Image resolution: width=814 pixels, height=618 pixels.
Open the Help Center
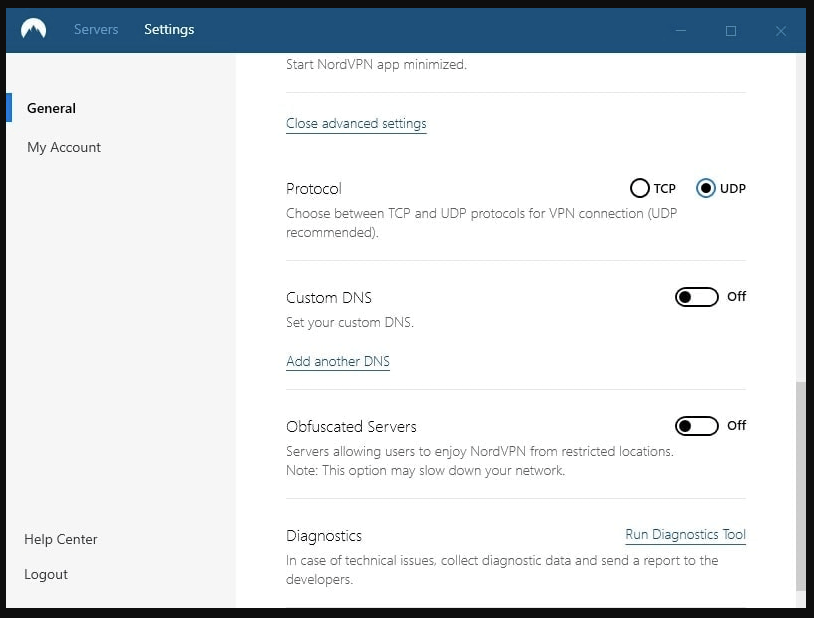(x=61, y=540)
